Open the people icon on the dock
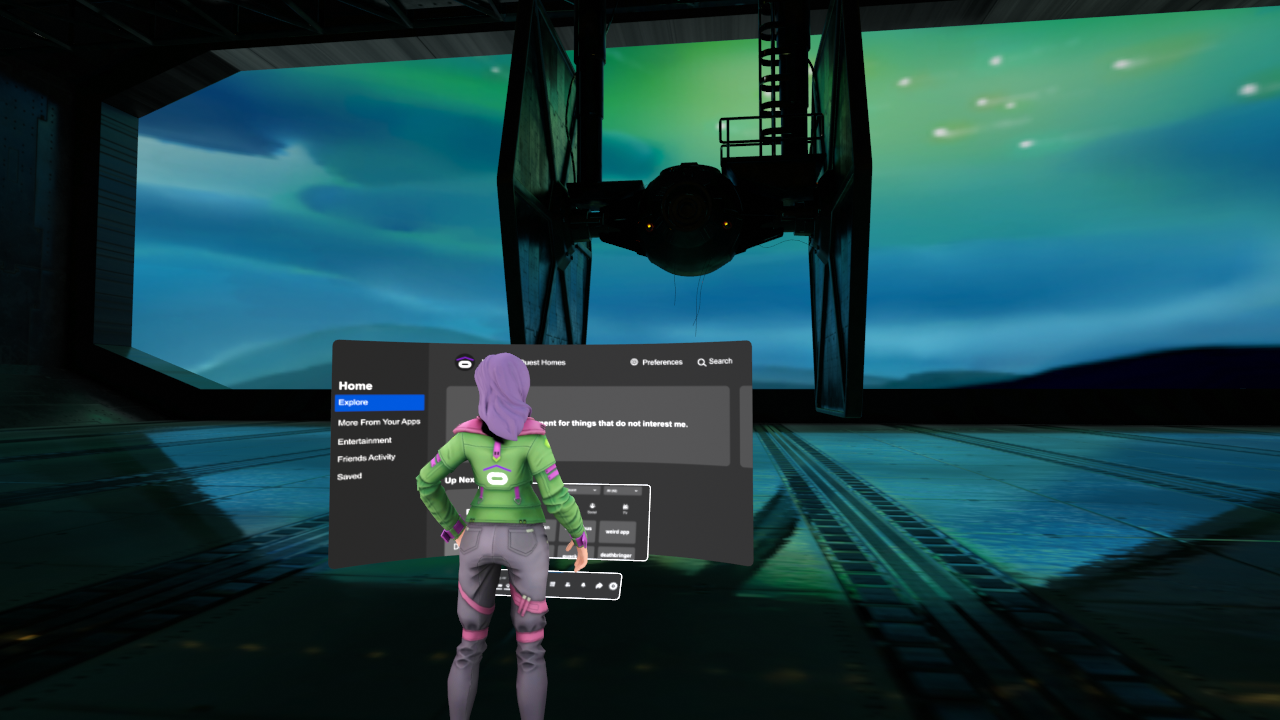Screen dimensions: 1280x720 [x=567, y=585]
